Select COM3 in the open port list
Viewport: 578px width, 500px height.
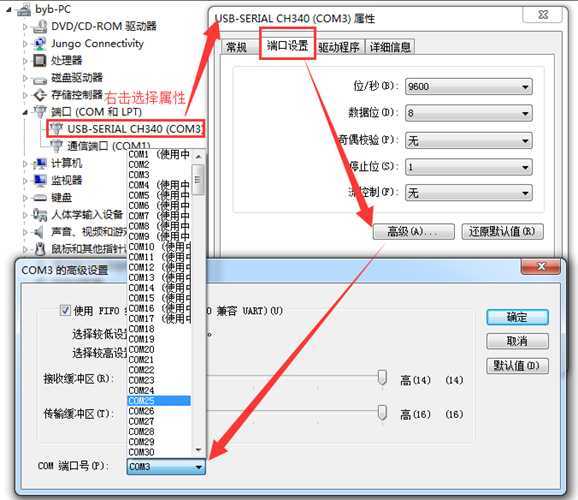pos(159,175)
